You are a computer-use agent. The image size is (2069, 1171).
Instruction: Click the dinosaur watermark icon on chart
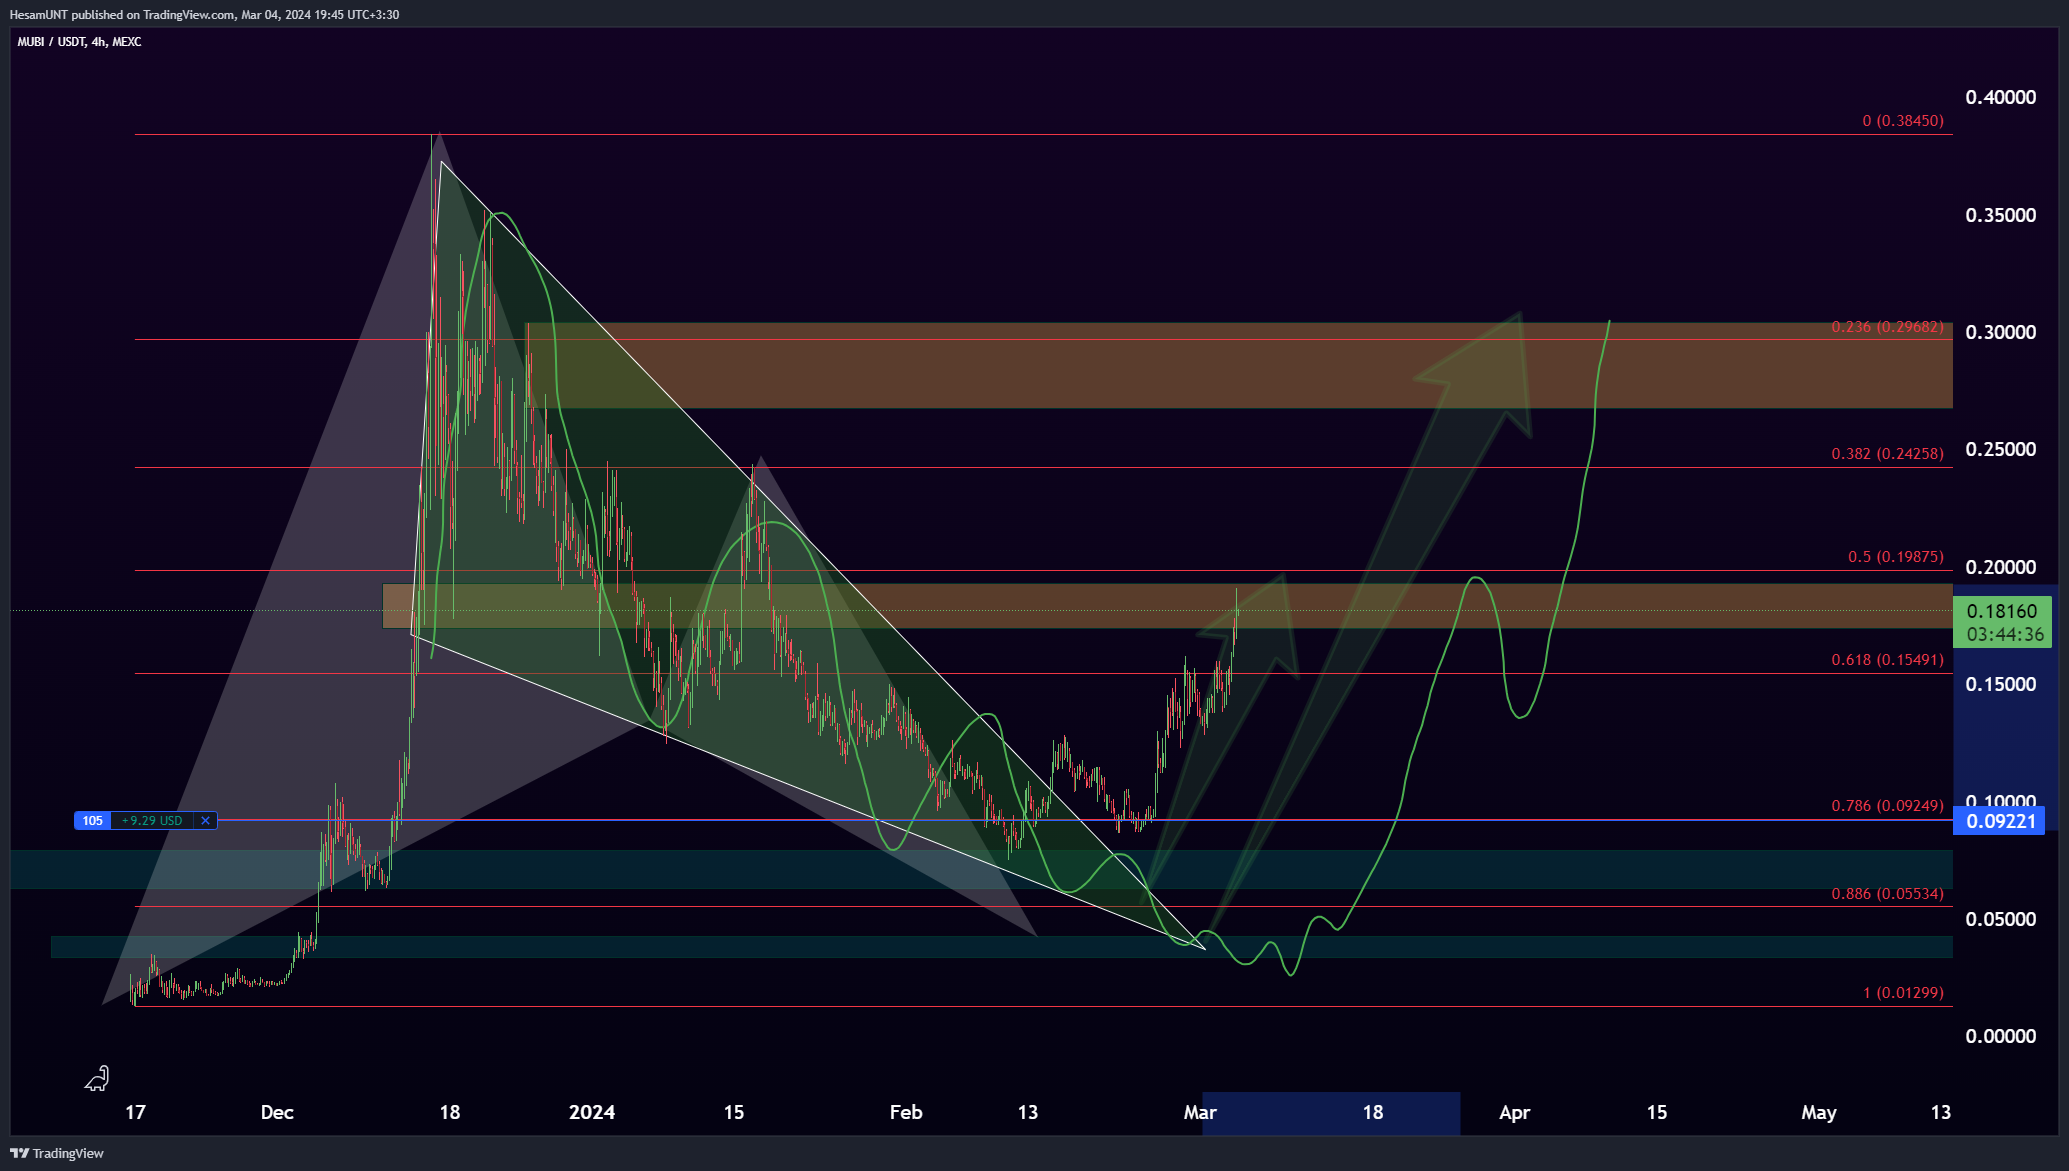(x=97, y=1078)
